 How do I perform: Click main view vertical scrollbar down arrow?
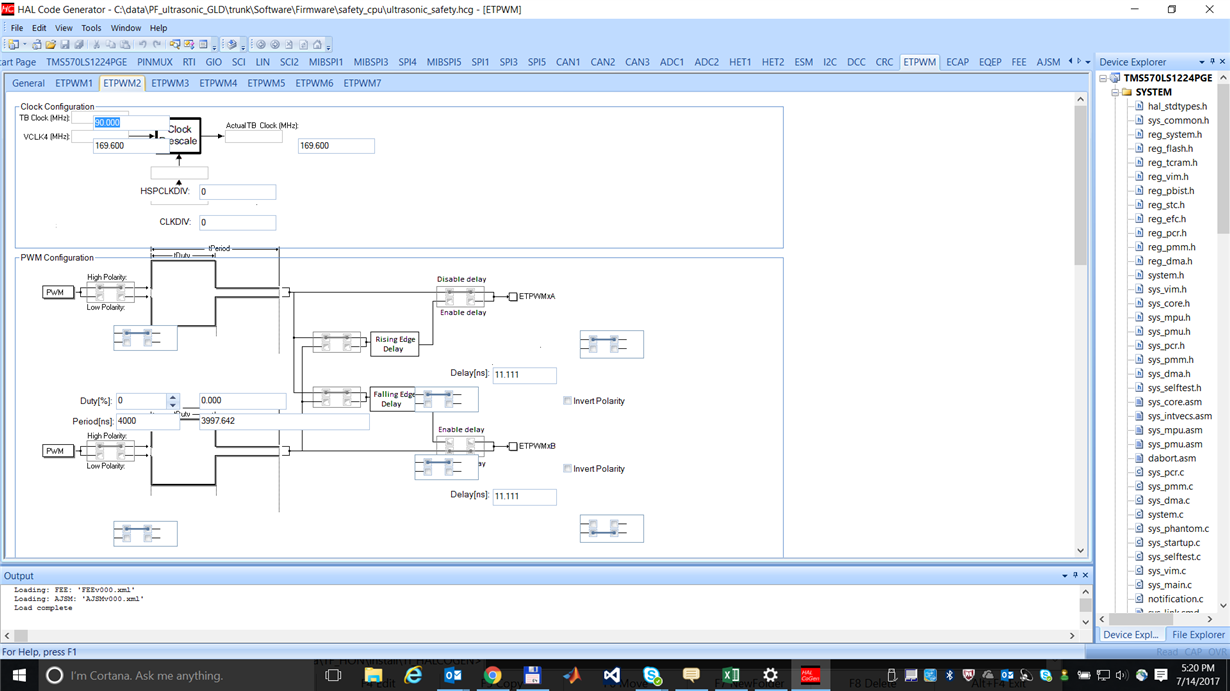(x=1080, y=550)
